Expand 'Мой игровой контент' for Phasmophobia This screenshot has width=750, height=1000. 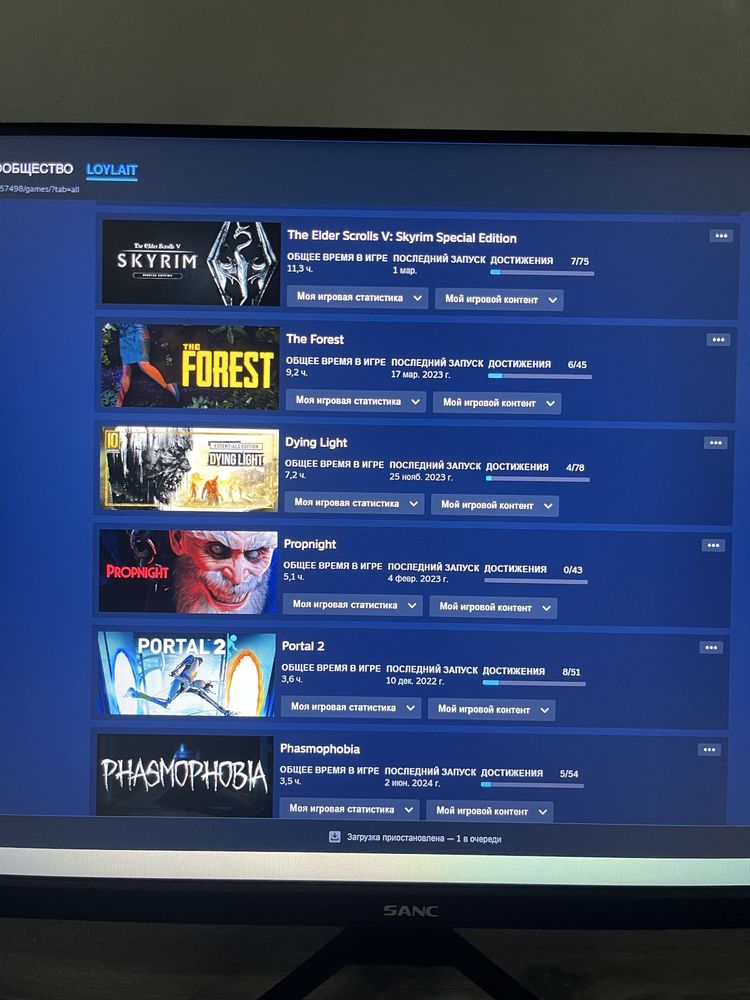point(490,811)
